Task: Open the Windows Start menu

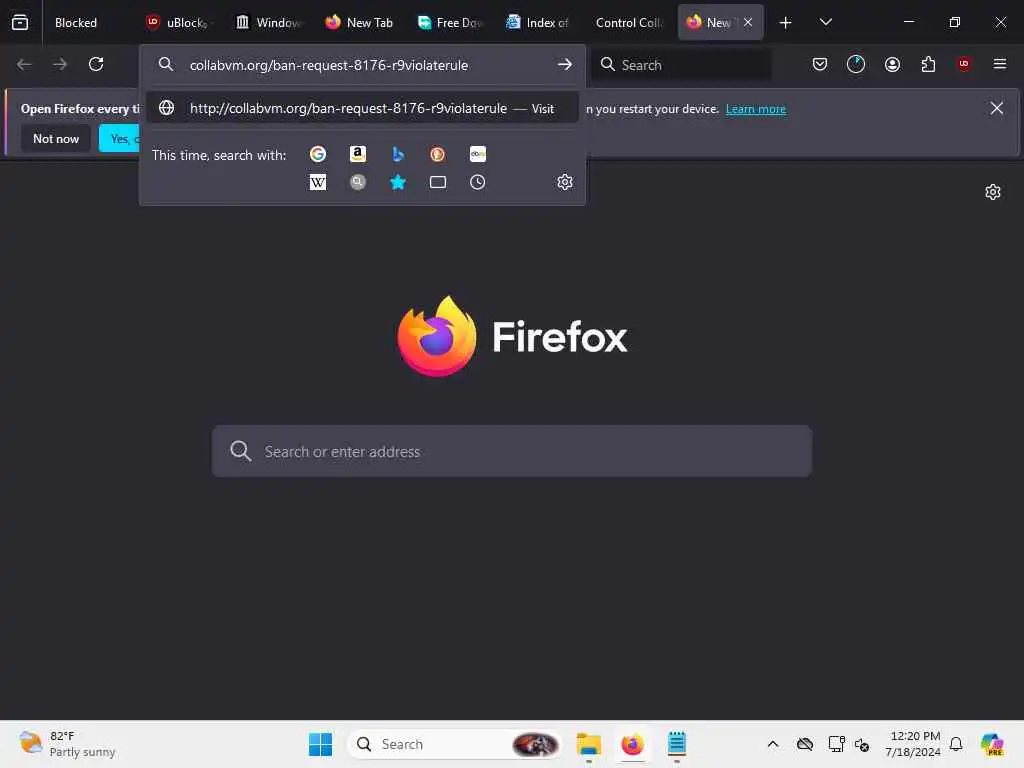Action: click(x=320, y=744)
